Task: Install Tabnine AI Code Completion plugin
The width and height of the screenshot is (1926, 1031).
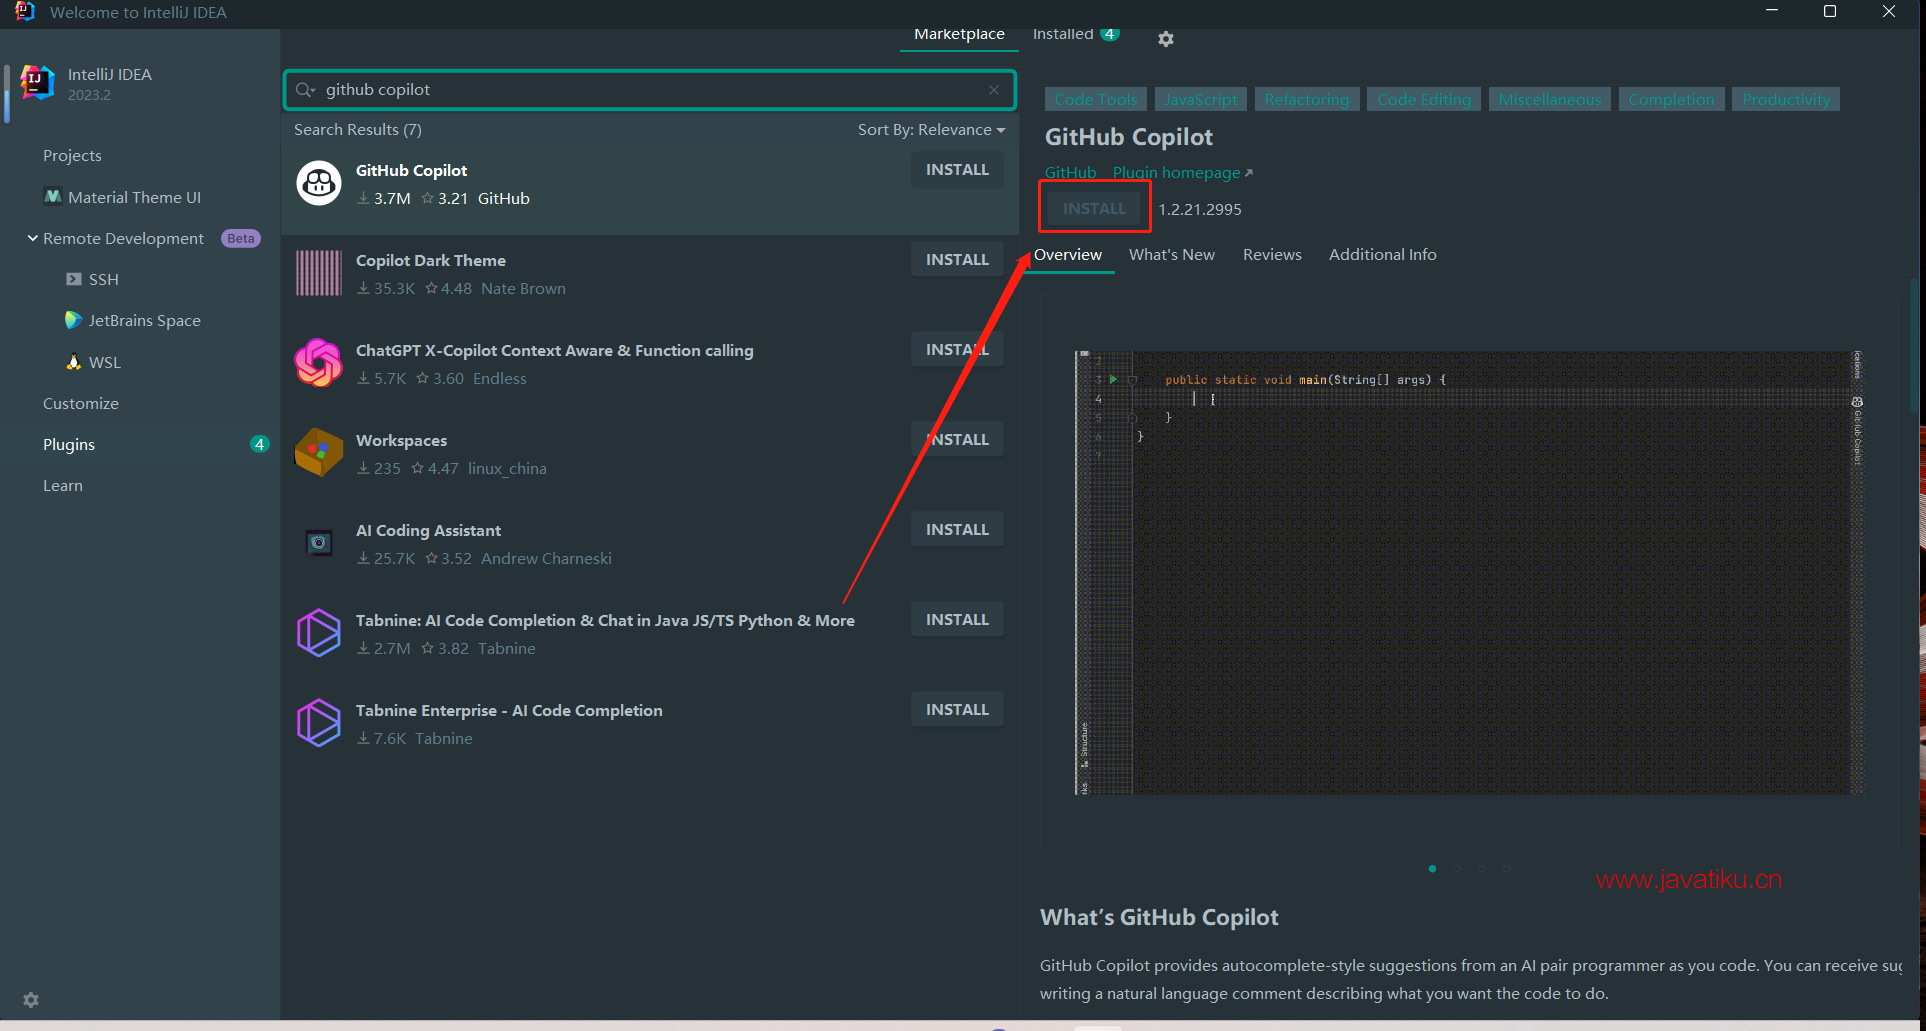Action: pyautogui.click(x=957, y=620)
